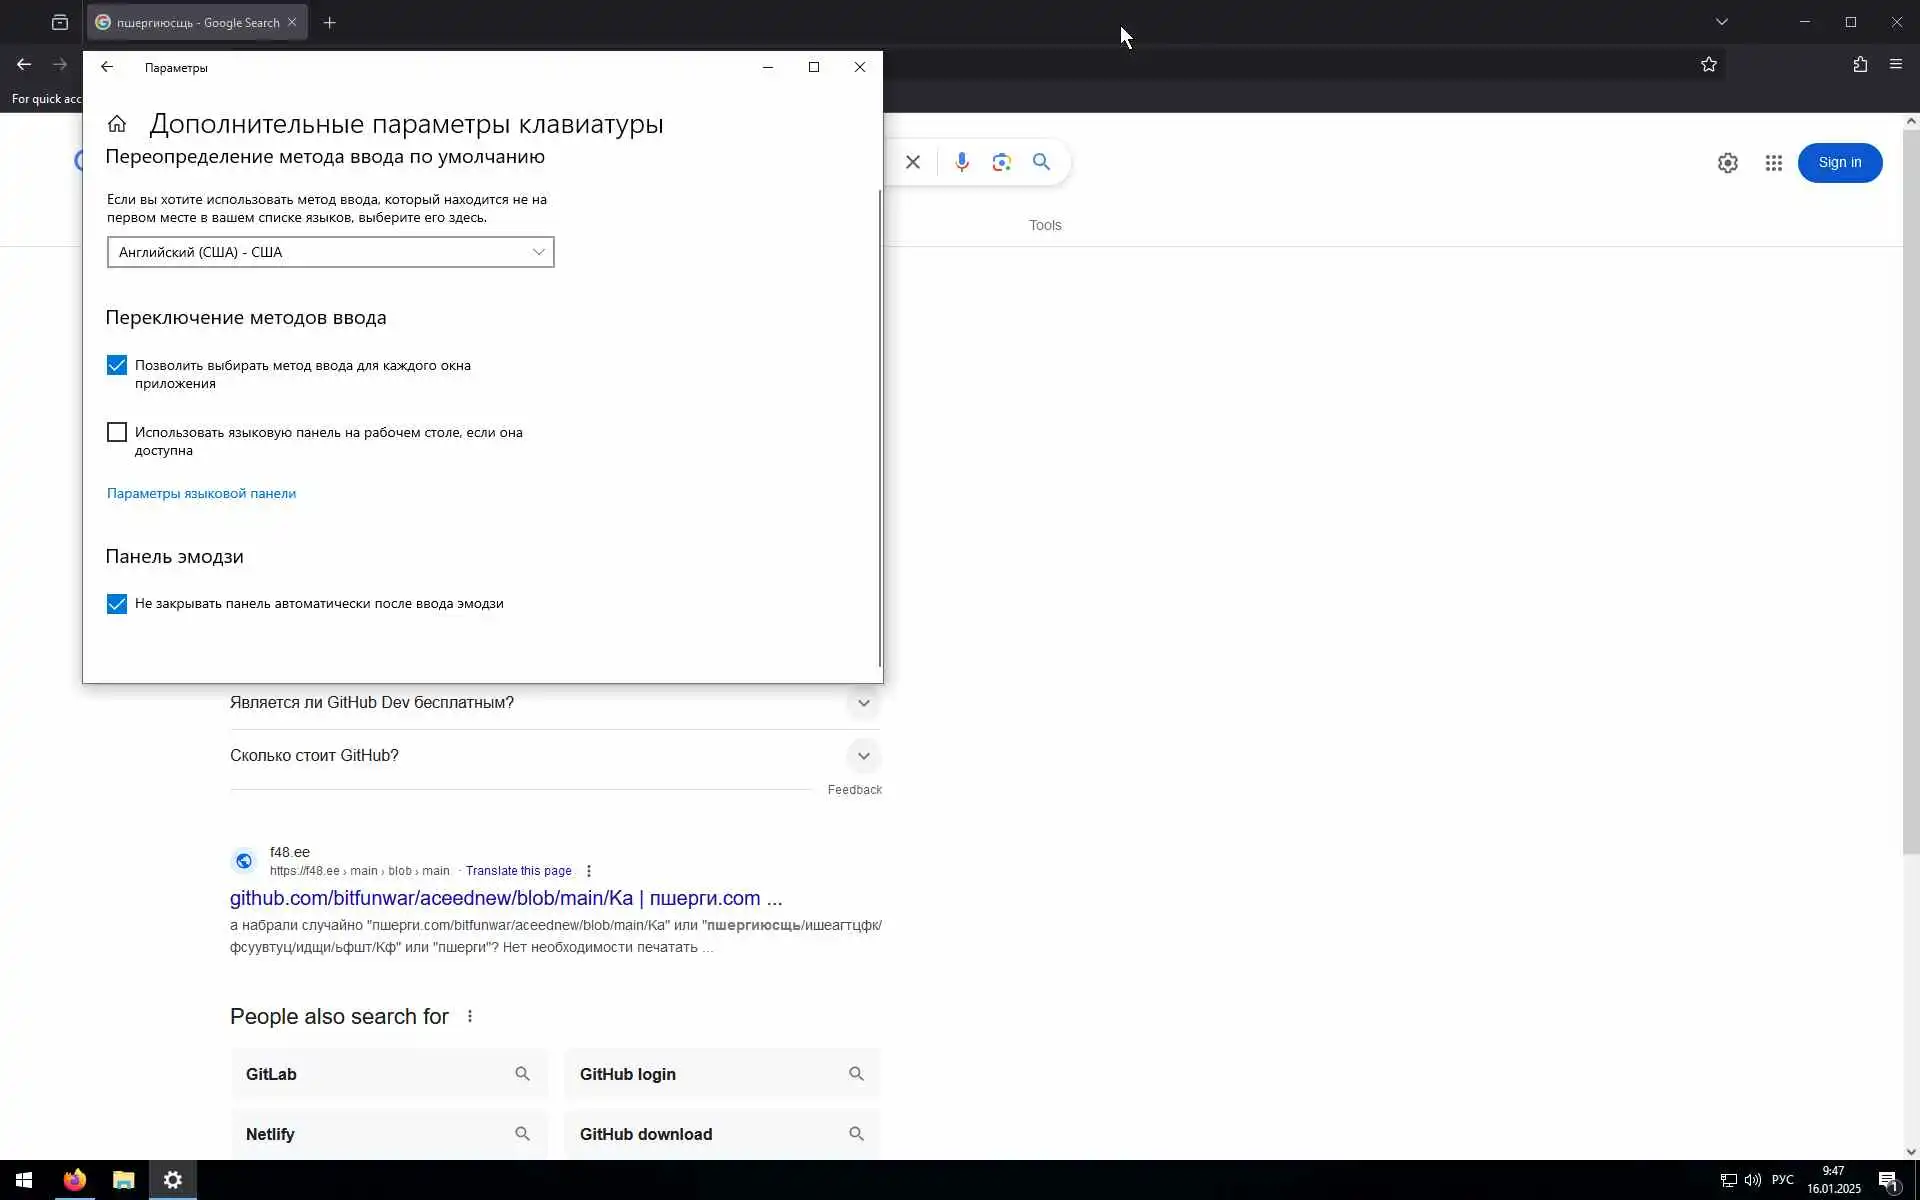Expand 'Является ли GitHub Dev бесплатным?' question
Screen dimensions: 1920x1200
tap(863, 703)
